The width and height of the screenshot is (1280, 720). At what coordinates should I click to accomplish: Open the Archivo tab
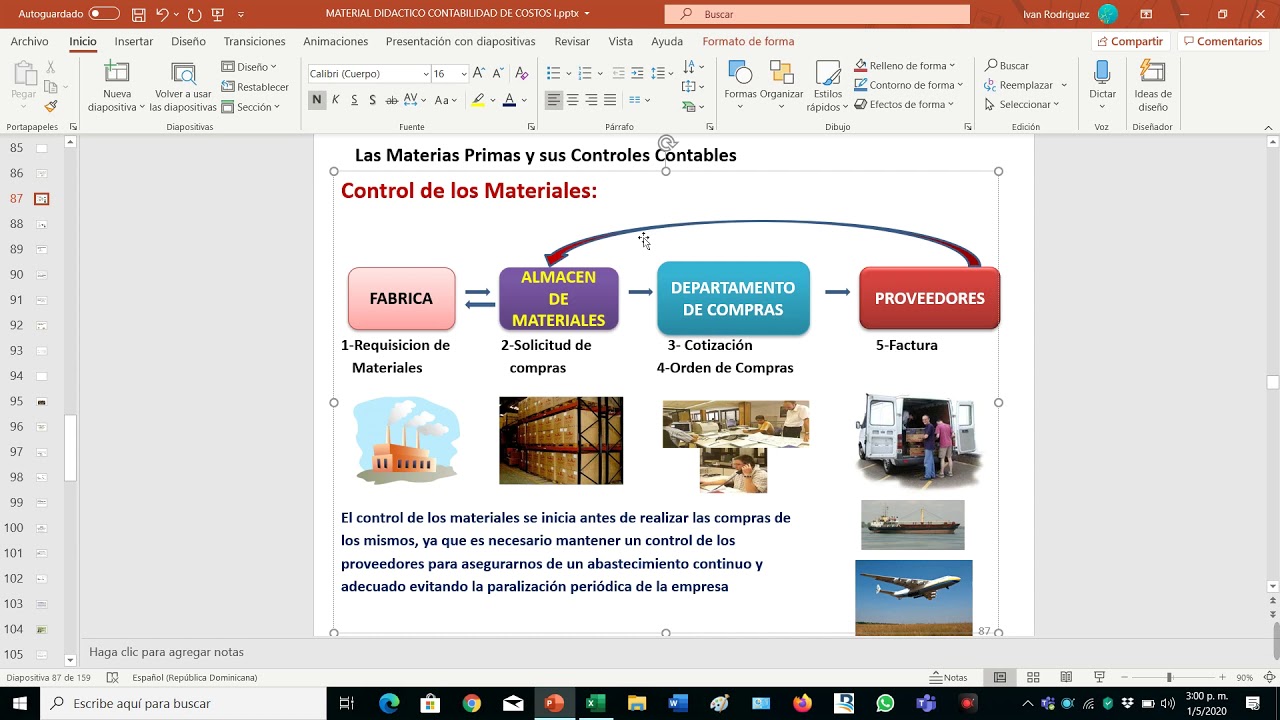pos(29,41)
